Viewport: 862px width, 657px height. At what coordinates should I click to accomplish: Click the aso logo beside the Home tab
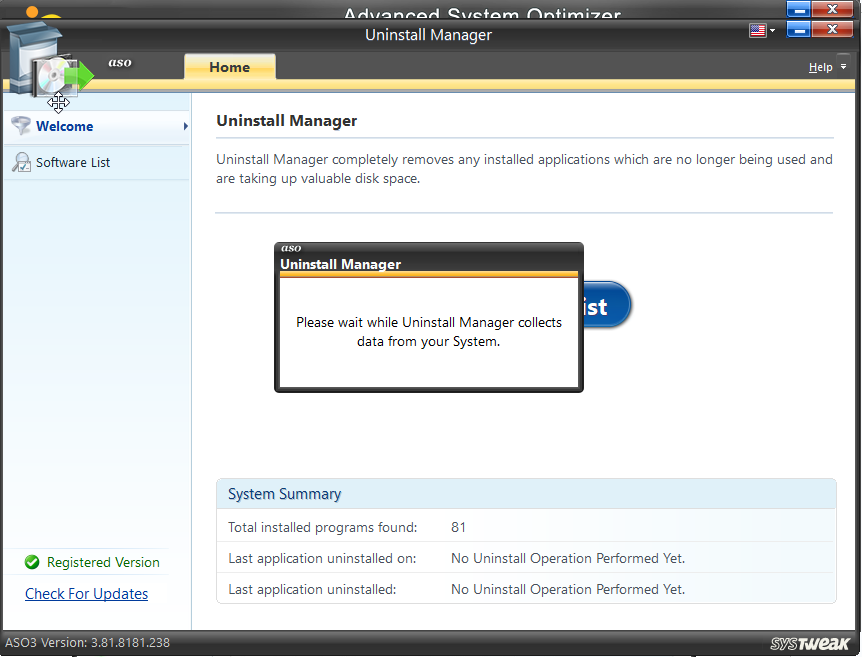click(120, 64)
